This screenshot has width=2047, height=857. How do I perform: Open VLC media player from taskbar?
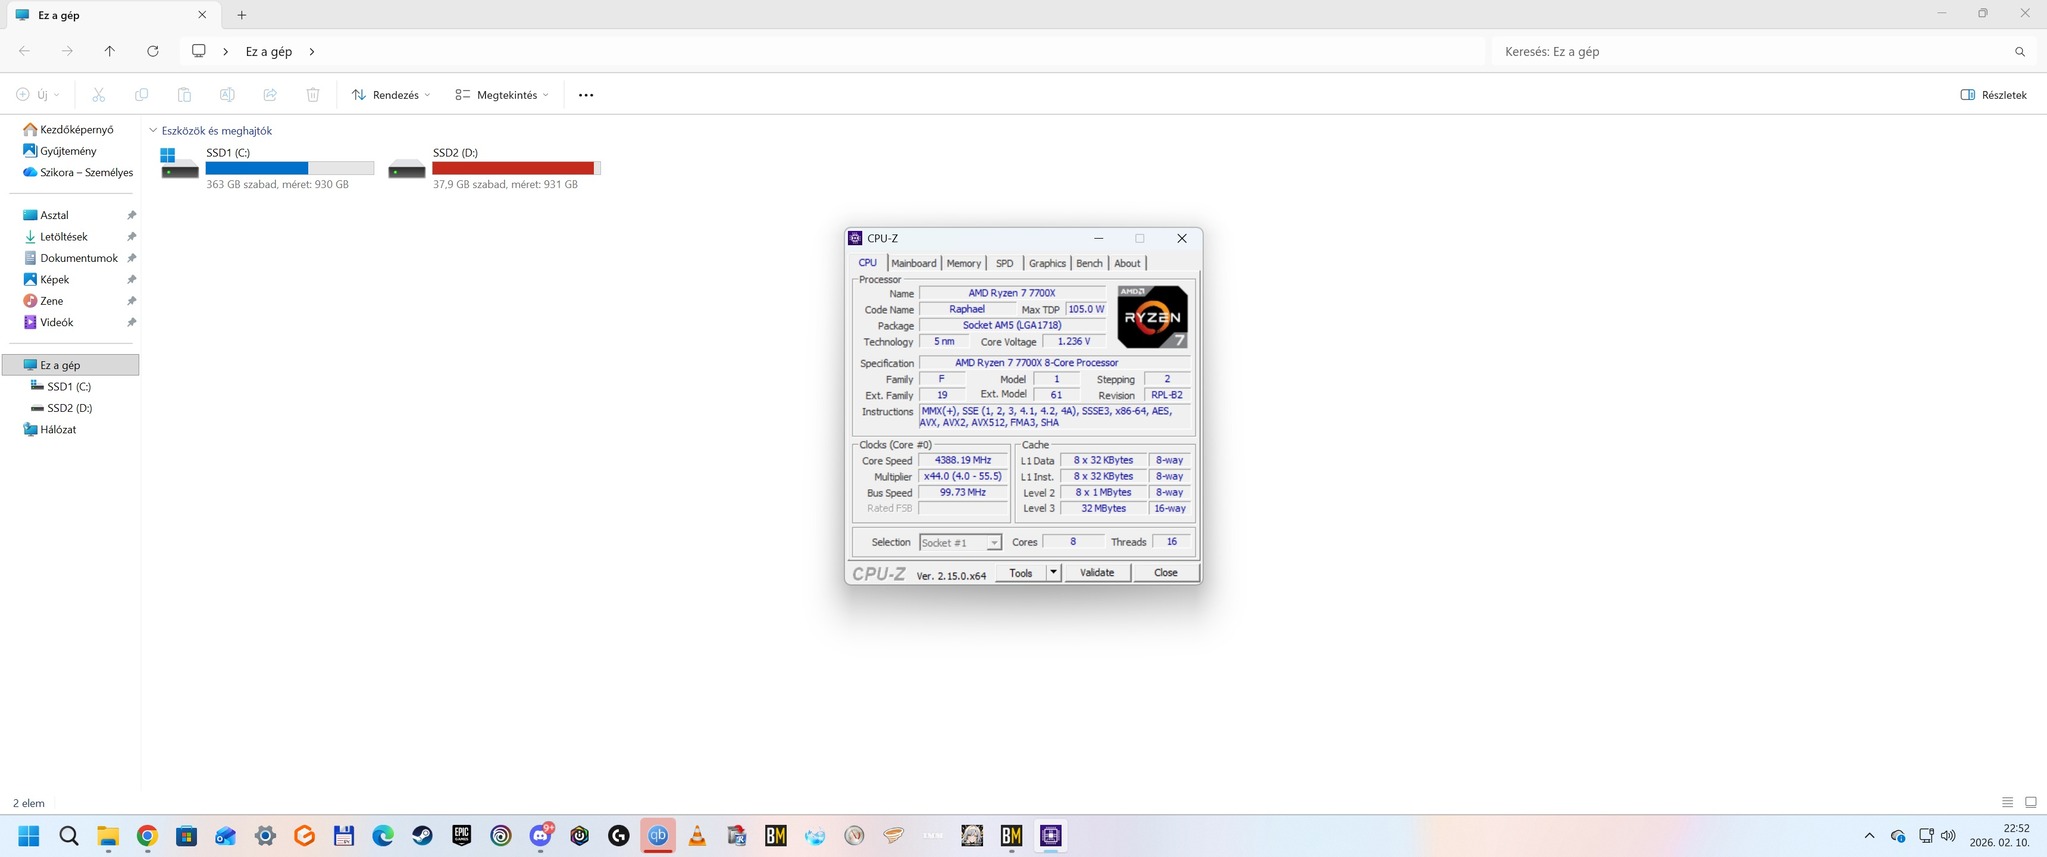point(697,836)
